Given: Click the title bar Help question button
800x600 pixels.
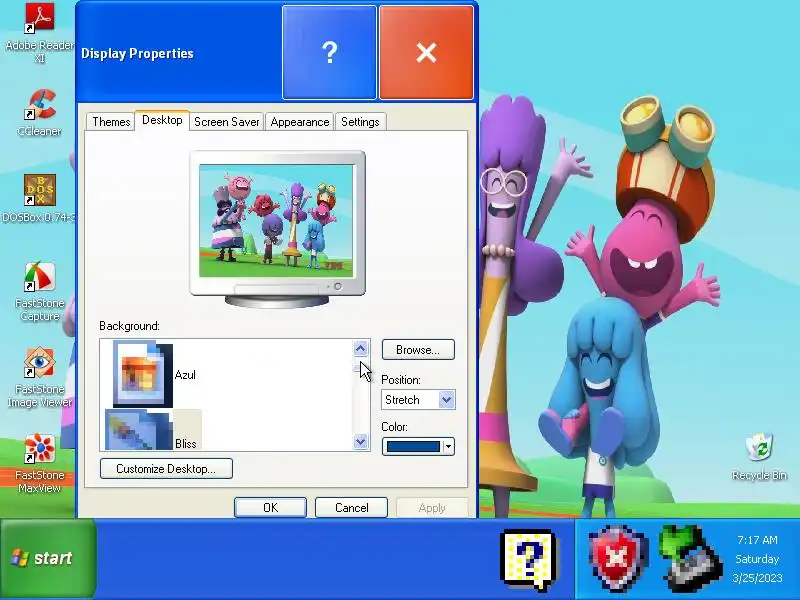Looking at the screenshot, I should click(329, 53).
